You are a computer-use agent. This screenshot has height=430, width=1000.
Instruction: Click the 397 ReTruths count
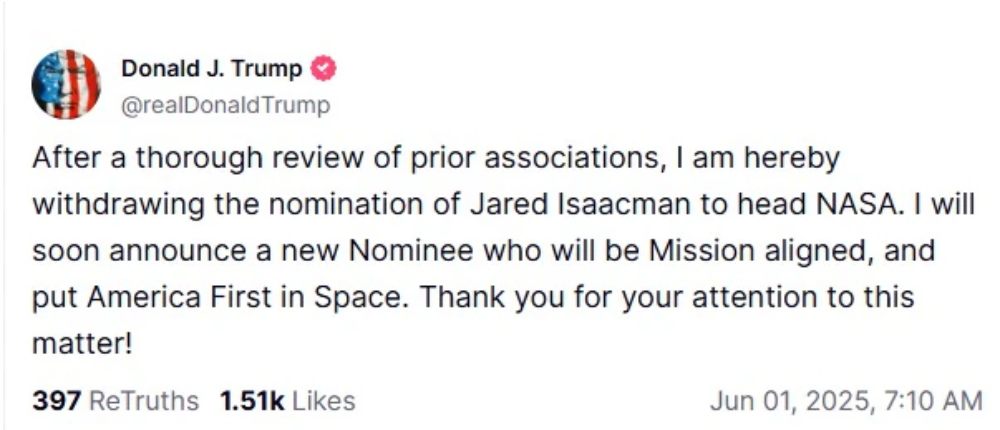[x=56, y=401]
